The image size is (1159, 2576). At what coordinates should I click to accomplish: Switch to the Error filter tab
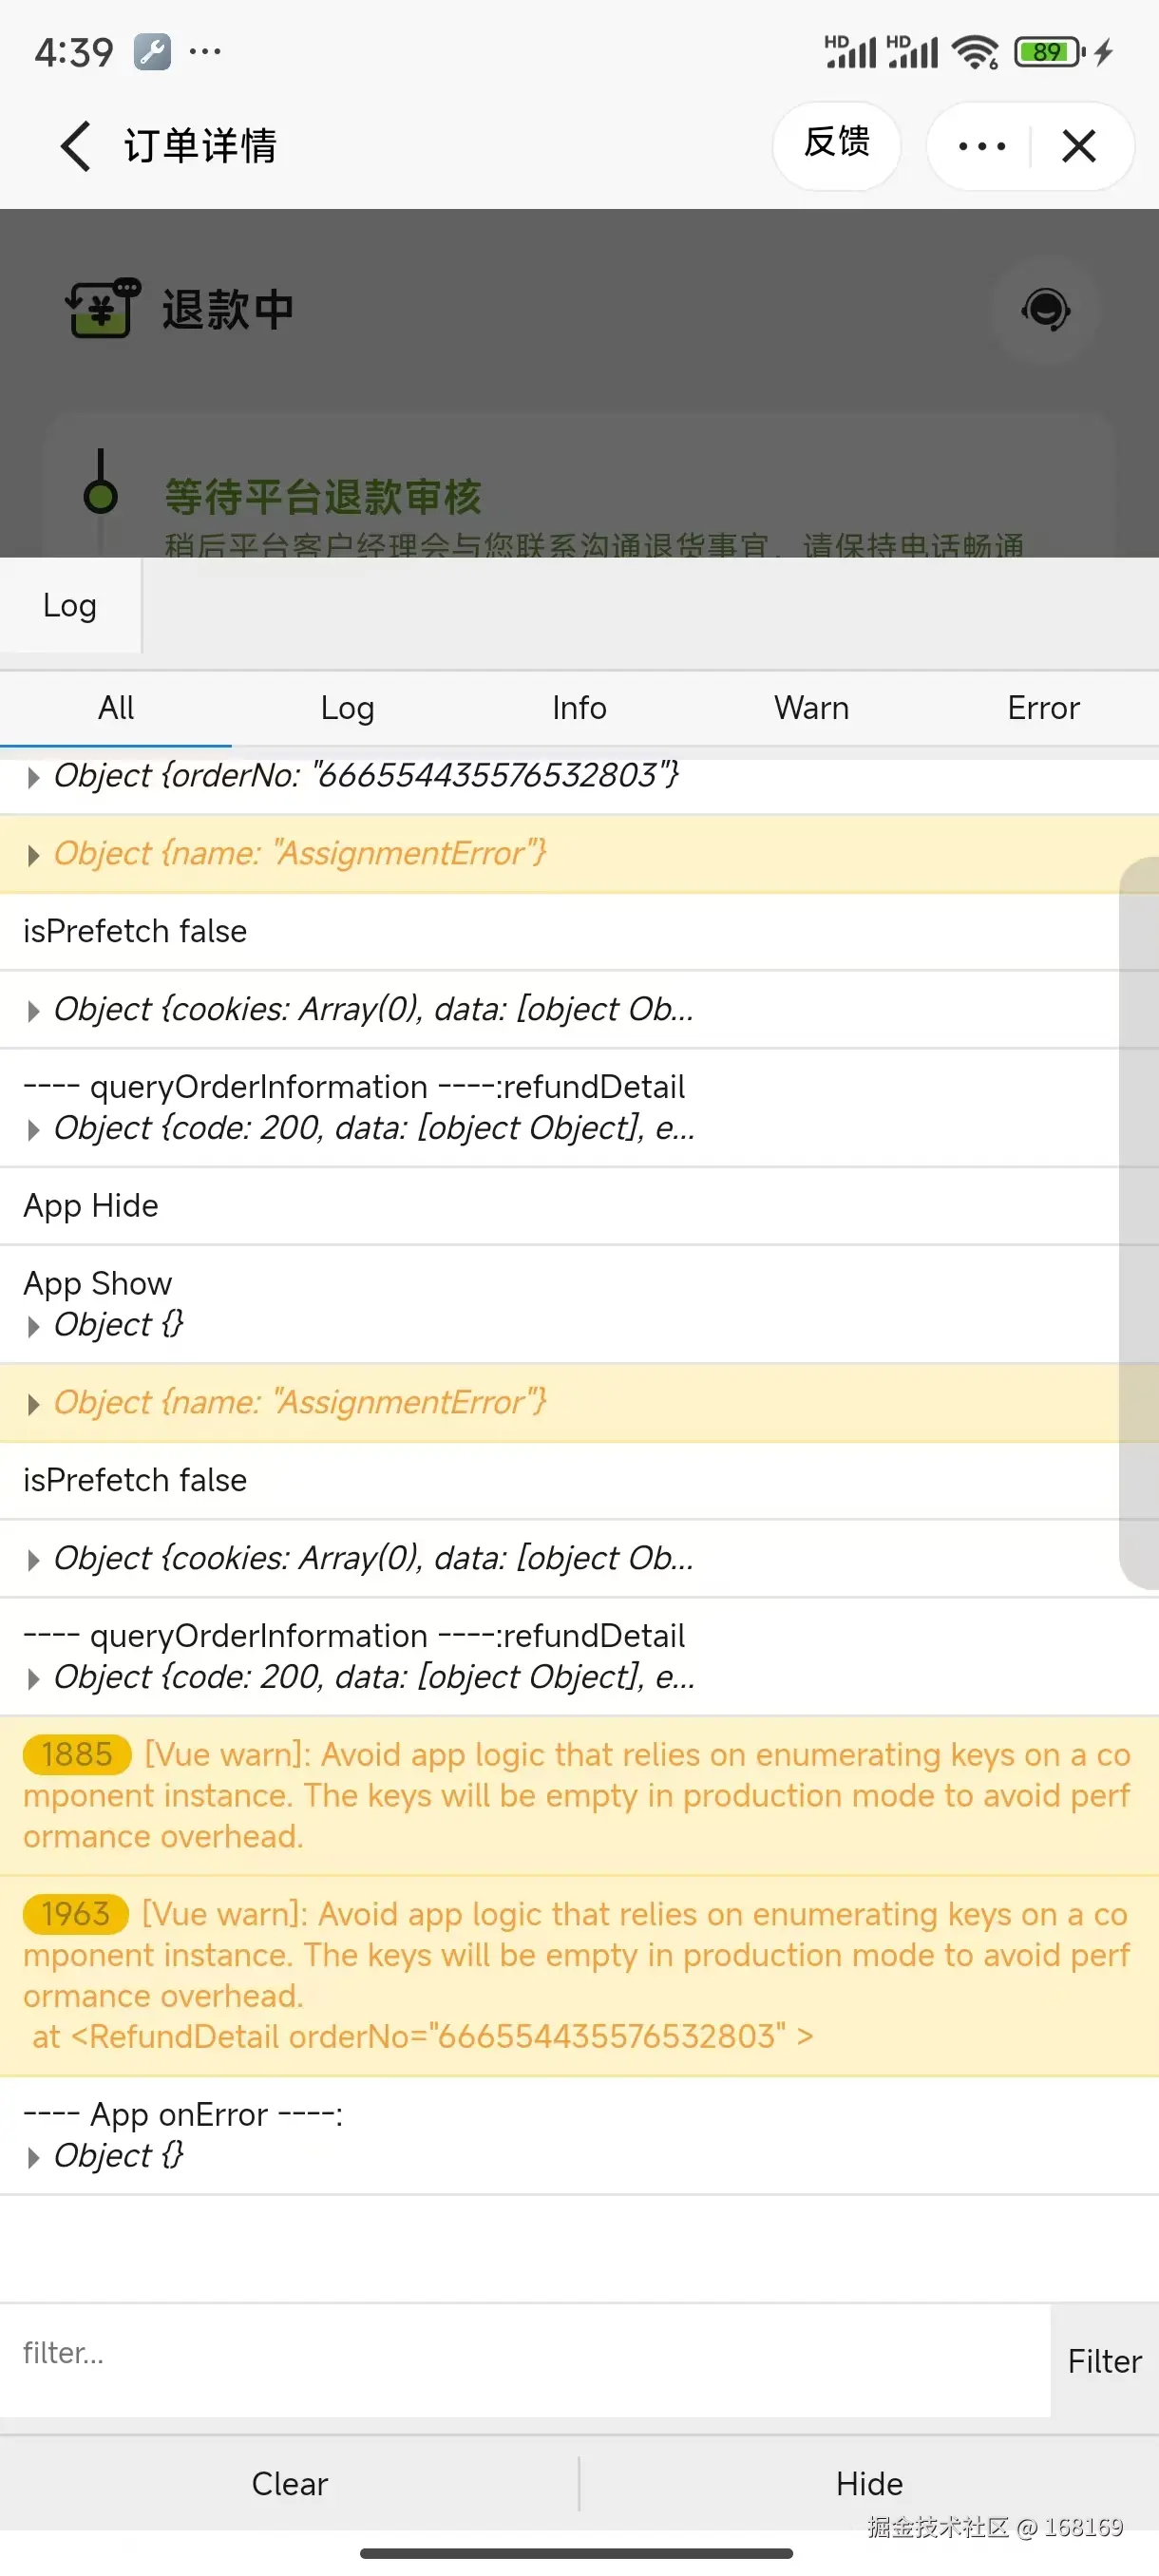pos(1043,708)
